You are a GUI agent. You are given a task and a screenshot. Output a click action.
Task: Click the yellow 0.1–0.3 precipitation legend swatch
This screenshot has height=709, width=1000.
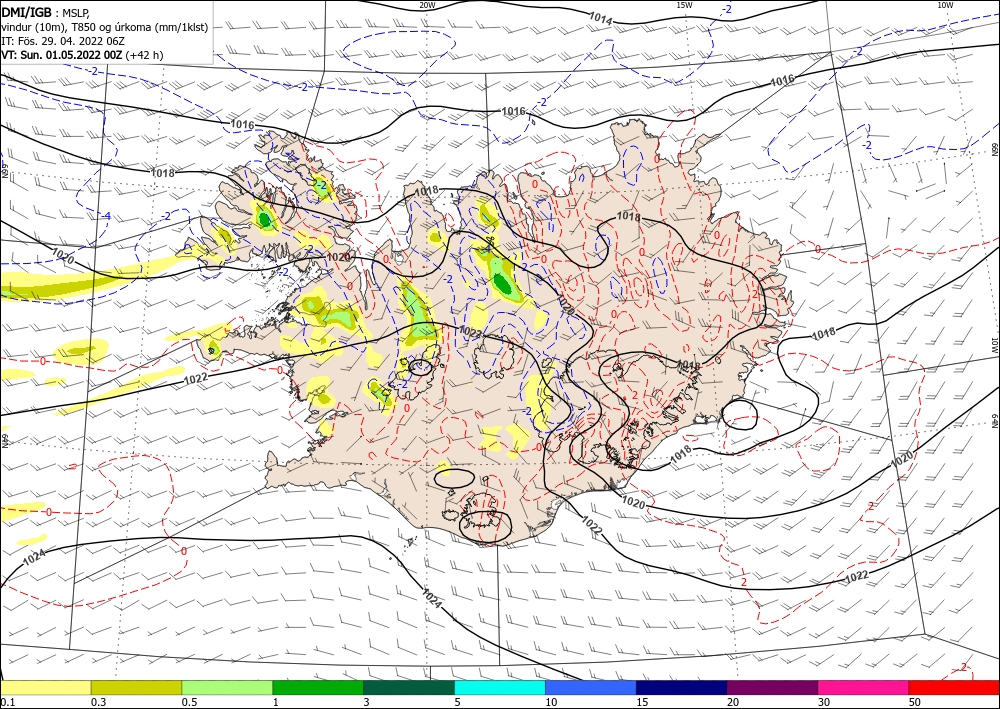tap(45, 687)
